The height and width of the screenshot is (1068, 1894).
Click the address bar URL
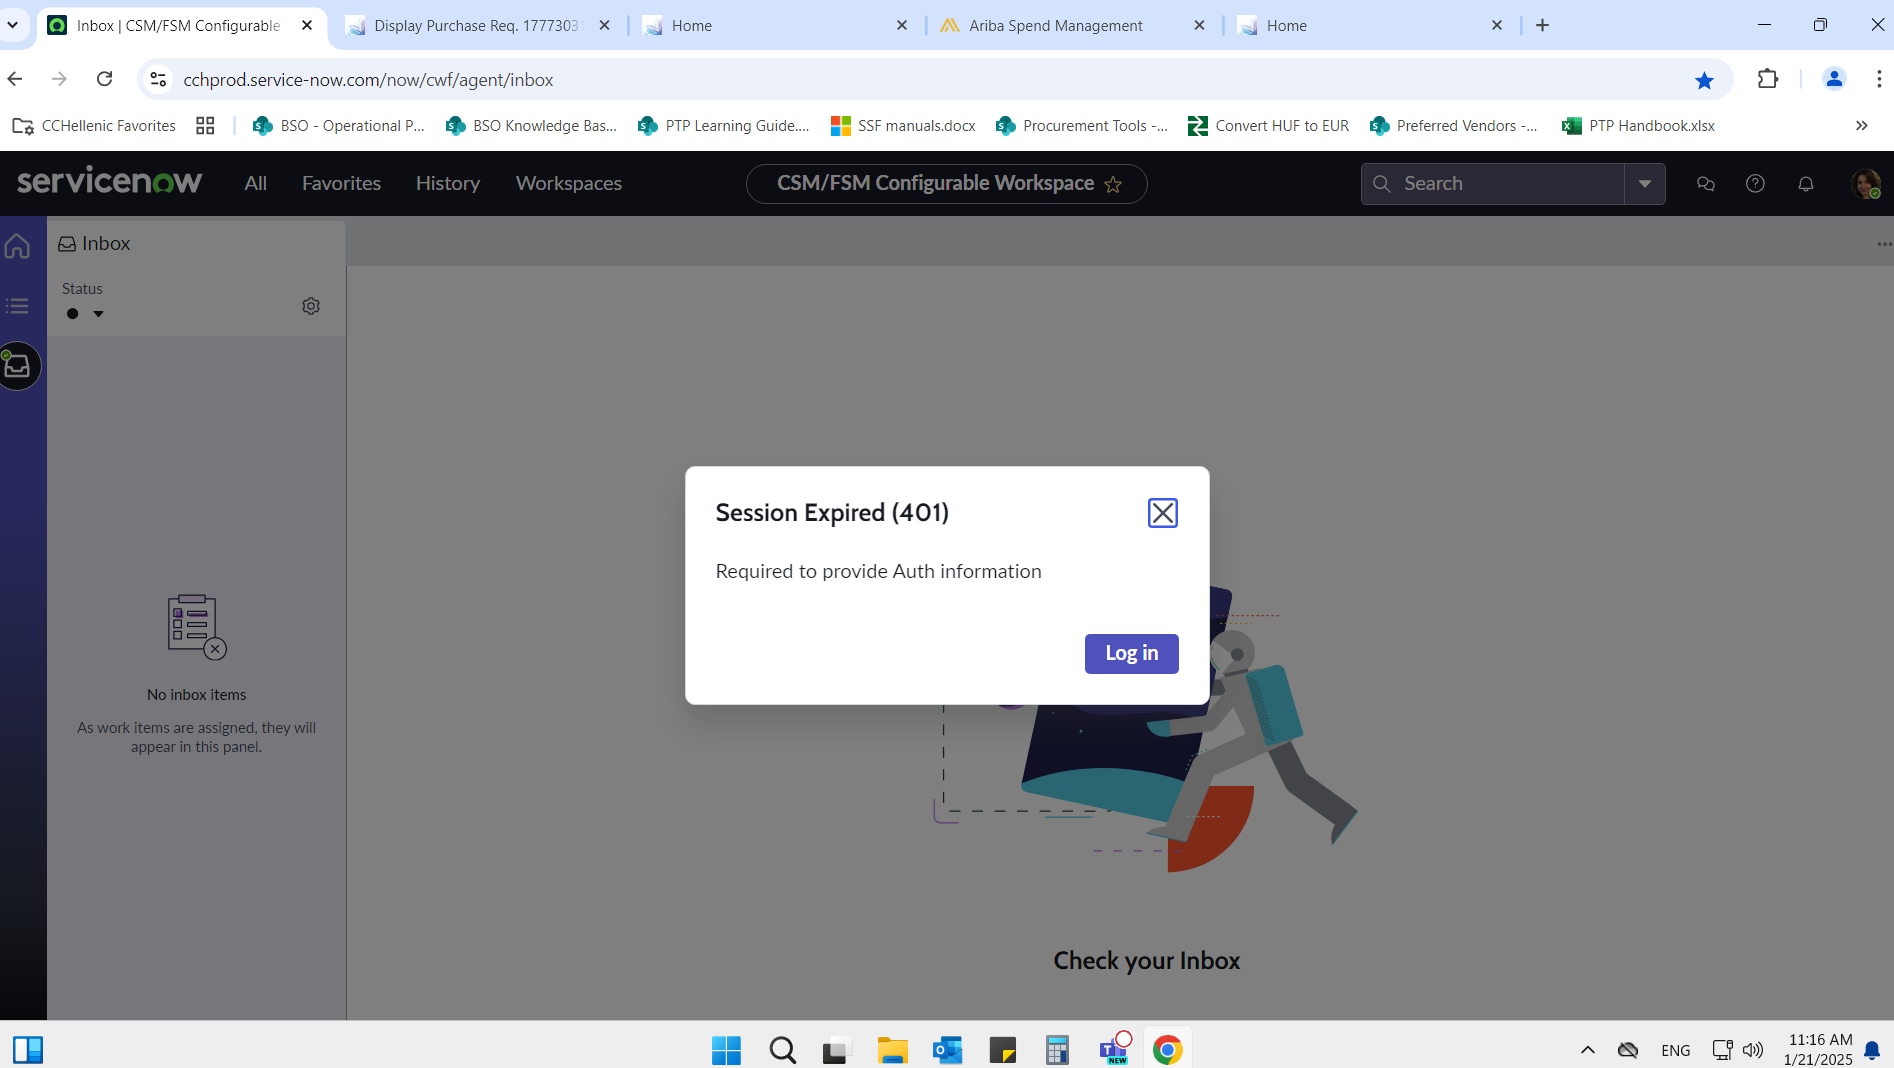click(x=368, y=80)
